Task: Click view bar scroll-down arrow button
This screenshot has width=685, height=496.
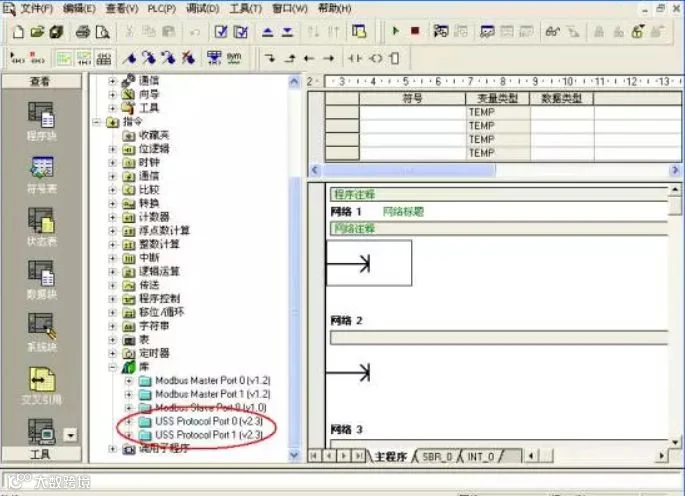Action: [71, 435]
